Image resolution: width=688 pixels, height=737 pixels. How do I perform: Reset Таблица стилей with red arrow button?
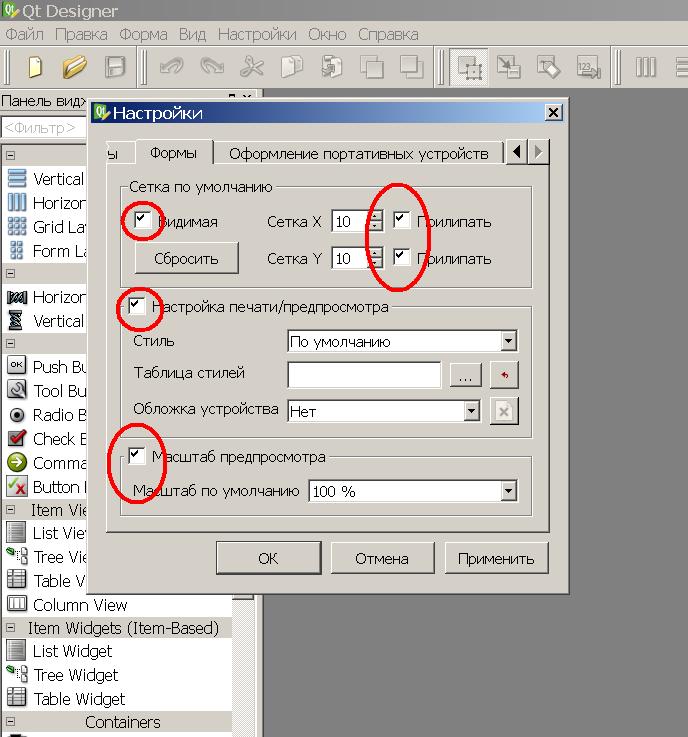point(504,375)
